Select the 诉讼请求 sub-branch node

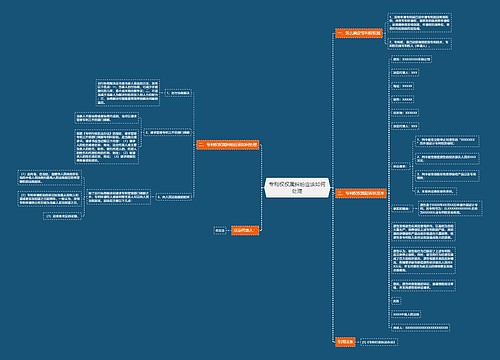point(400,166)
